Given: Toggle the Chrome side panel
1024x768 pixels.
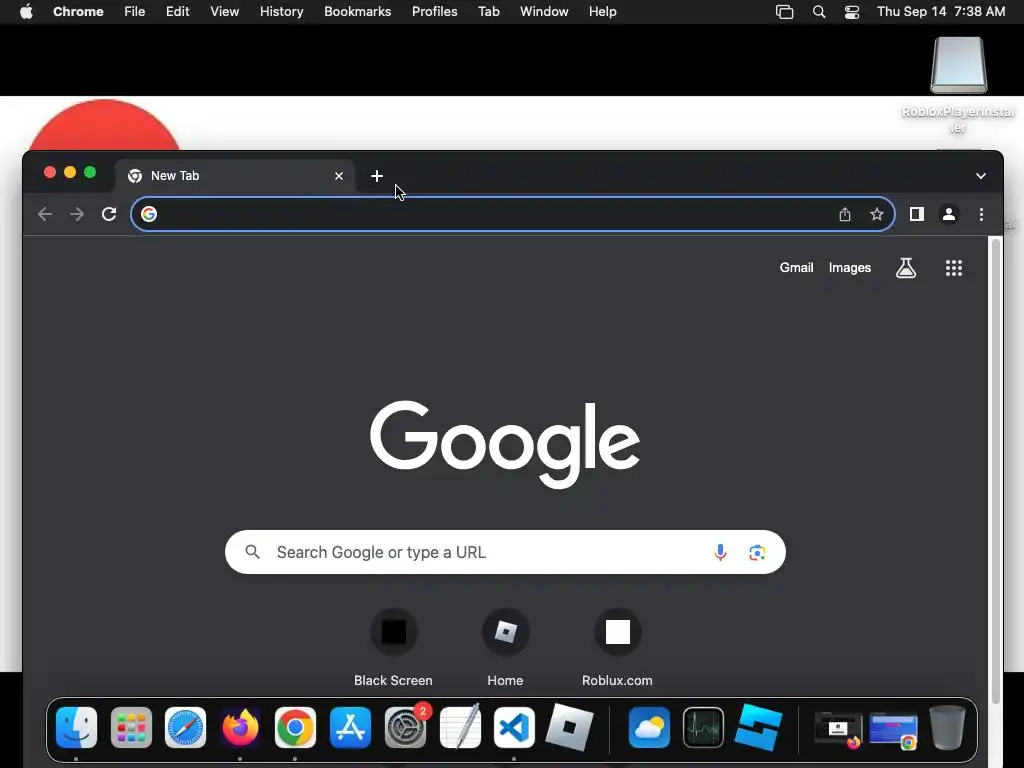Looking at the screenshot, I should tap(917, 214).
